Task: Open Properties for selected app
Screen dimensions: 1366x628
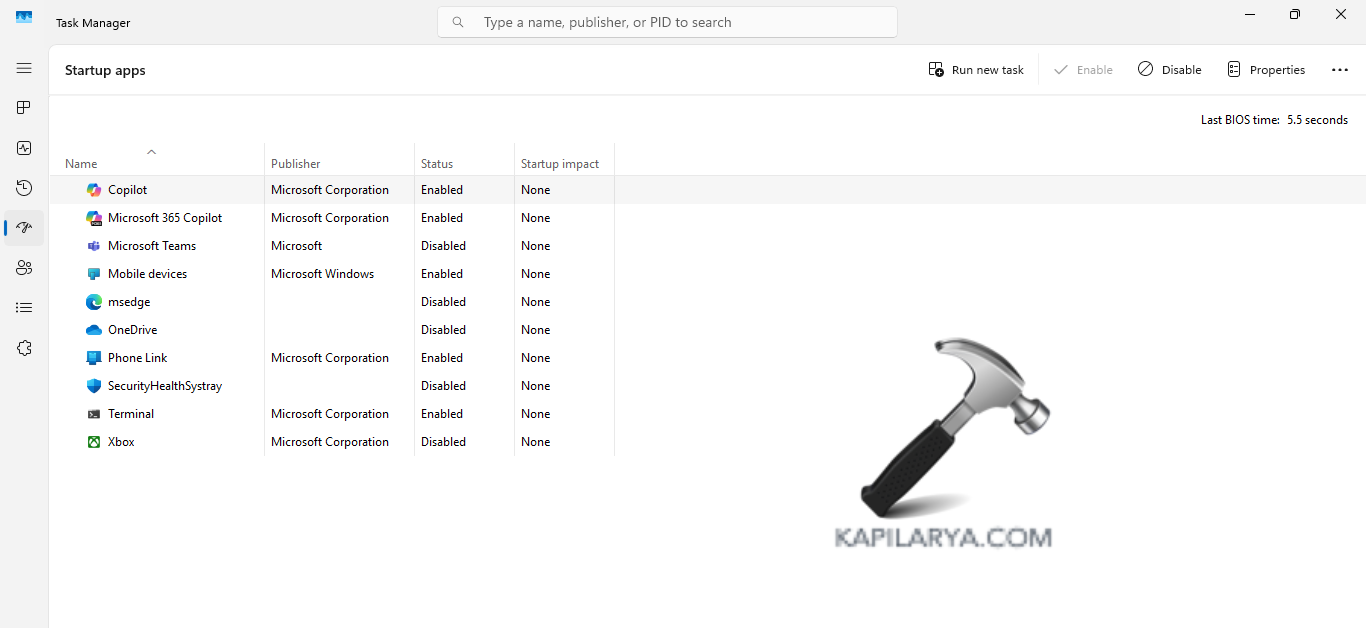Action: point(1266,70)
